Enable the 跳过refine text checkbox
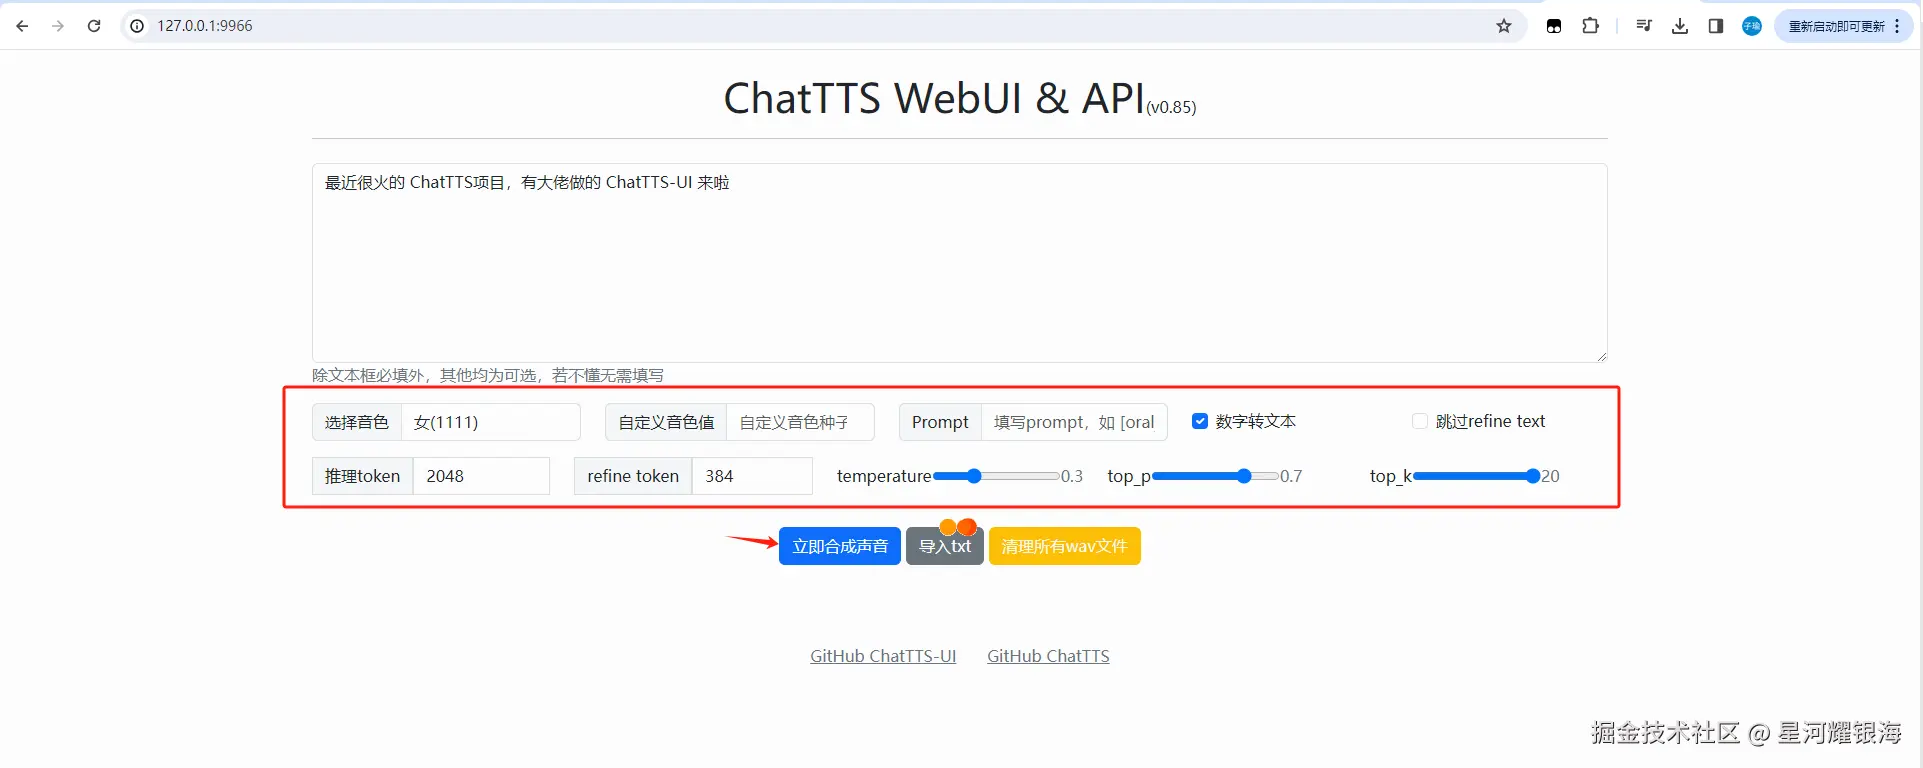The image size is (1923, 768). click(1420, 421)
